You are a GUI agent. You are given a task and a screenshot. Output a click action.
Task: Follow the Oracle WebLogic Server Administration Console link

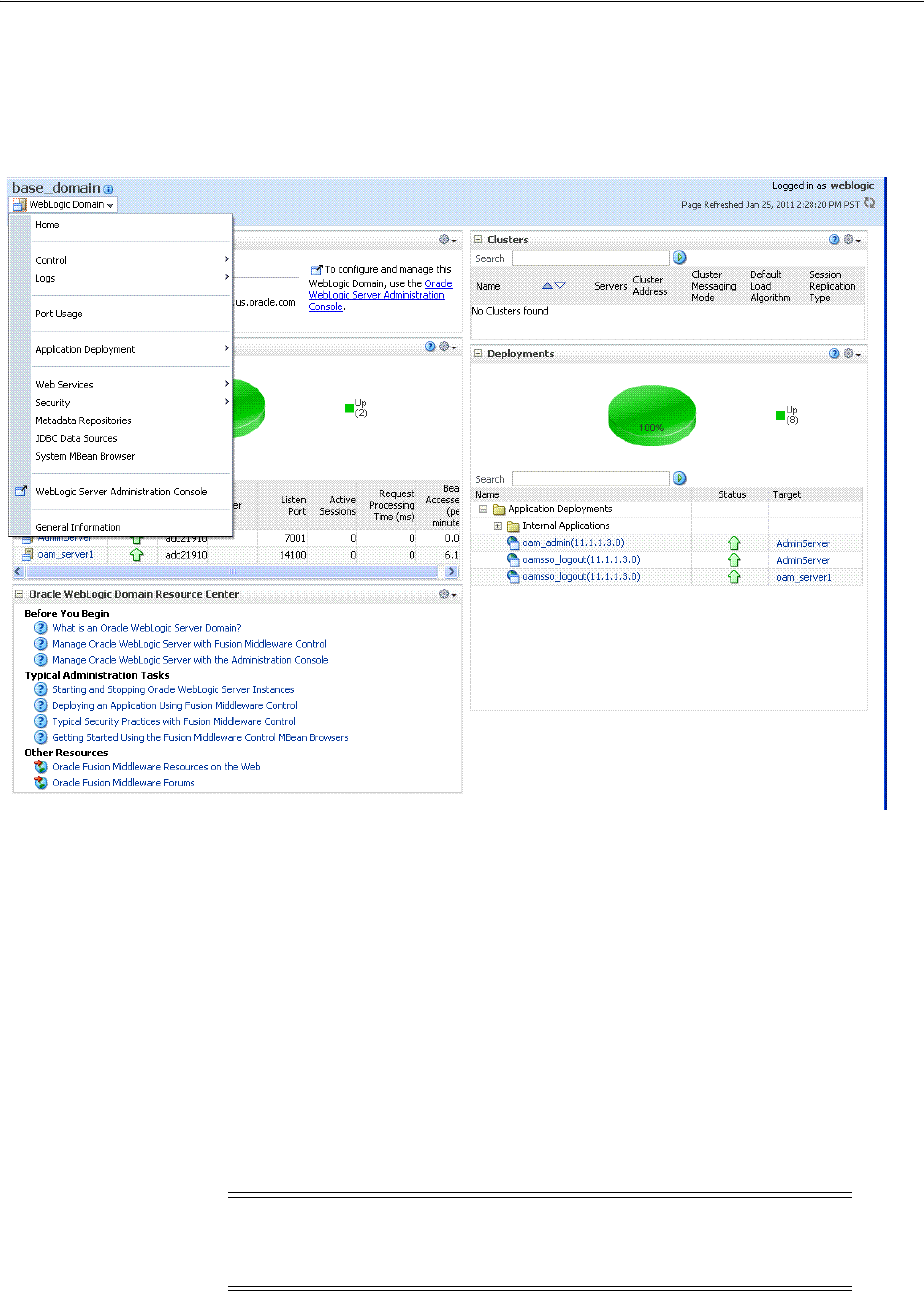(x=380, y=295)
